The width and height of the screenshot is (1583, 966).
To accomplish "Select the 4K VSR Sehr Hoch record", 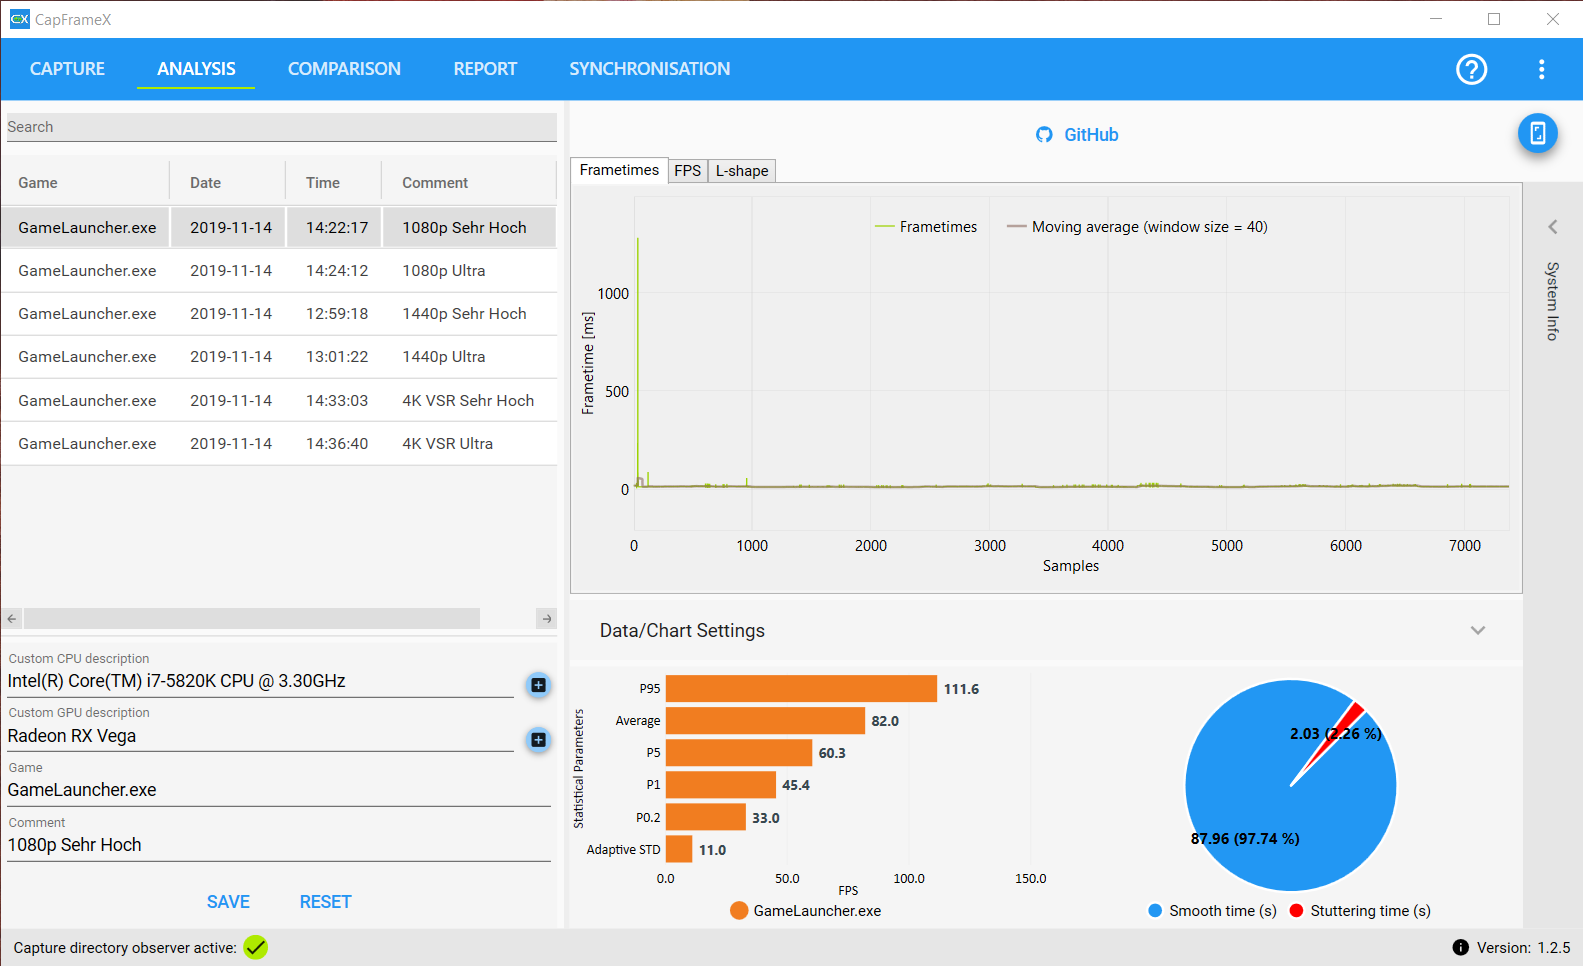I will 279,401.
